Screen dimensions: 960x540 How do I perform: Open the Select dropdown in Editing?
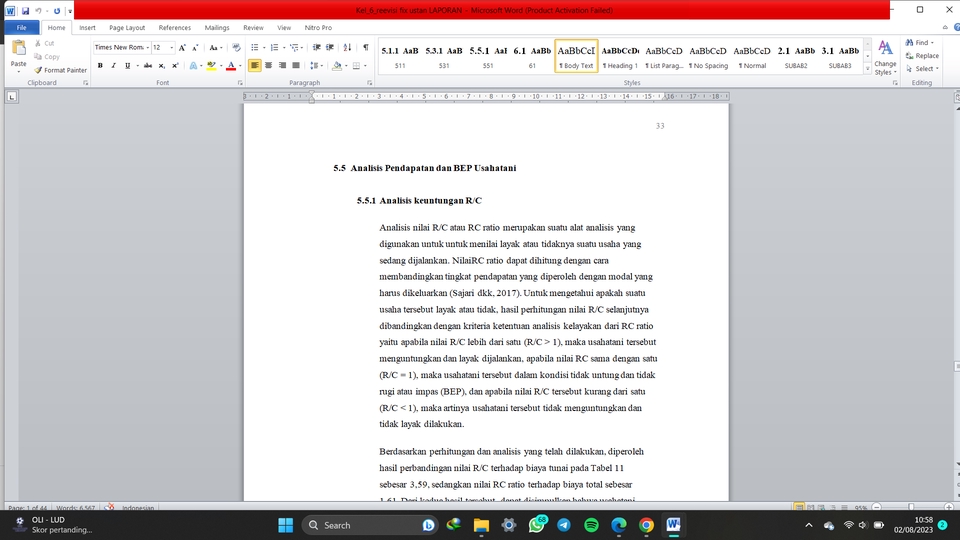(923, 69)
